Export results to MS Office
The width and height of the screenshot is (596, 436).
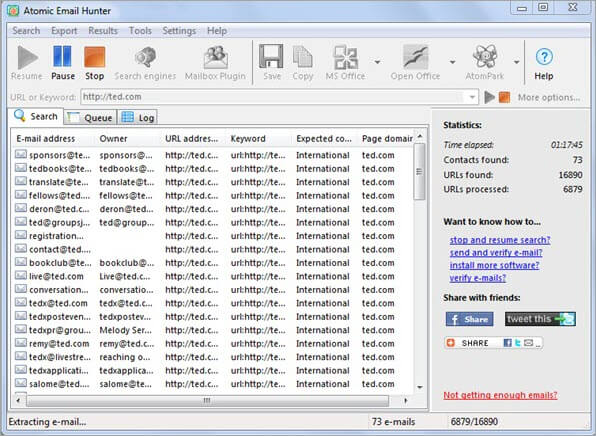[x=346, y=63]
